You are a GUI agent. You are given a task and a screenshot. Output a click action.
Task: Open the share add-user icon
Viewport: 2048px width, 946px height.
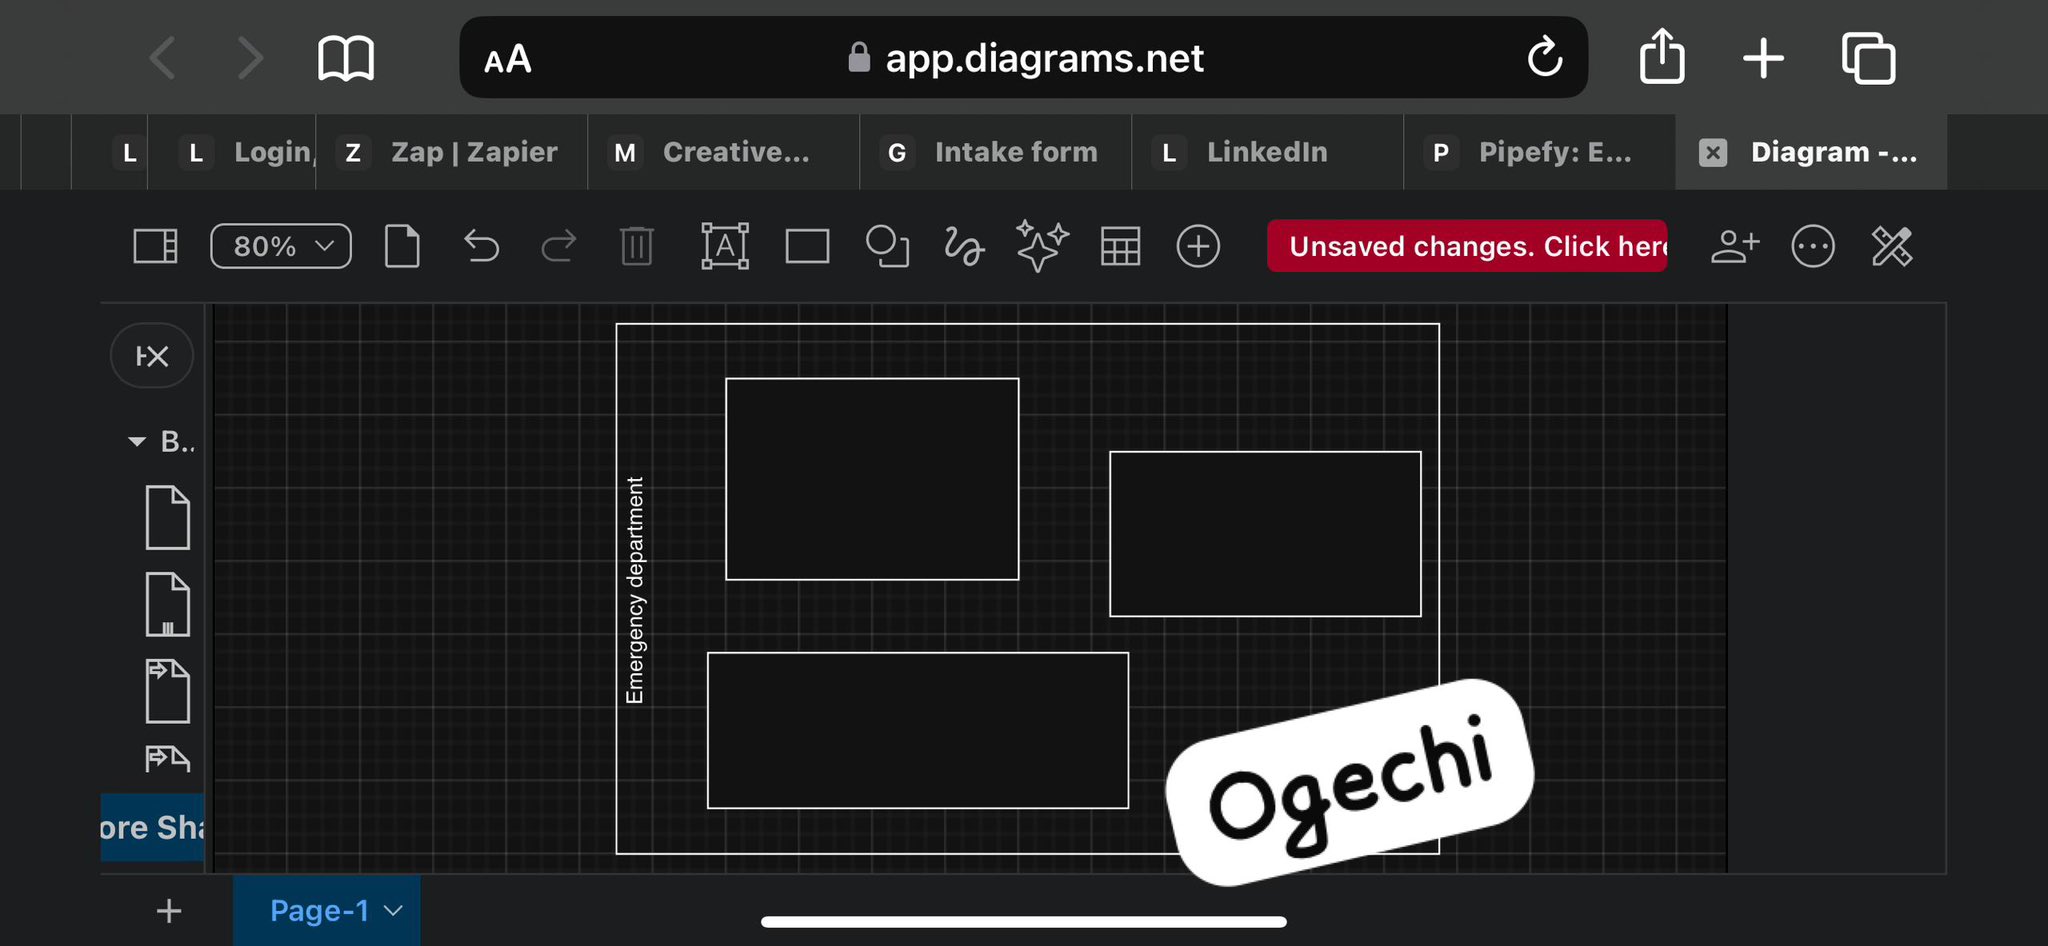click(x=1735, y=246)
